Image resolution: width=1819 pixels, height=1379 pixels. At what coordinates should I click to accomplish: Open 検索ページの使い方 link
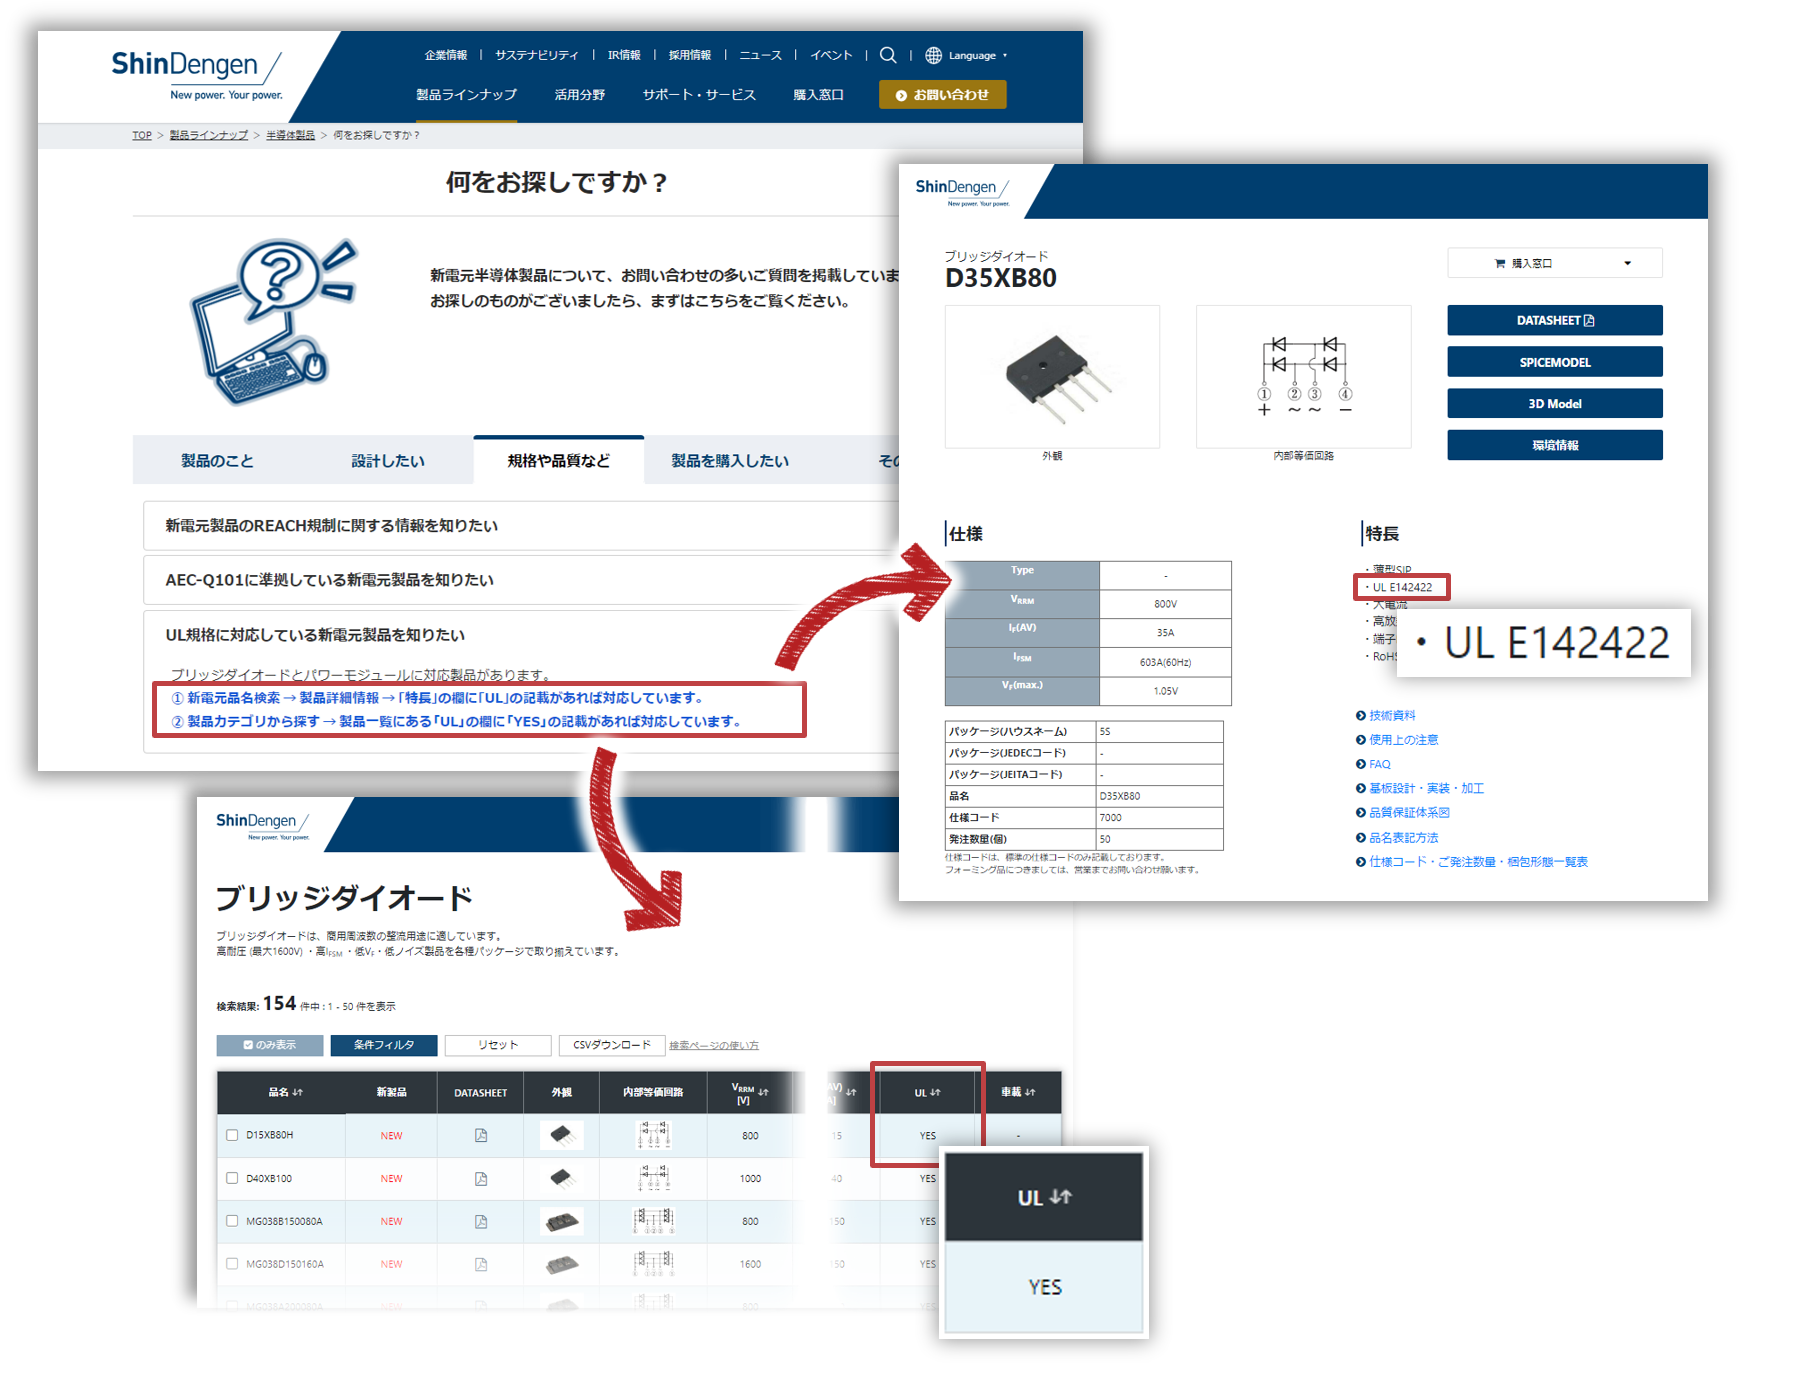[714, 1045]
